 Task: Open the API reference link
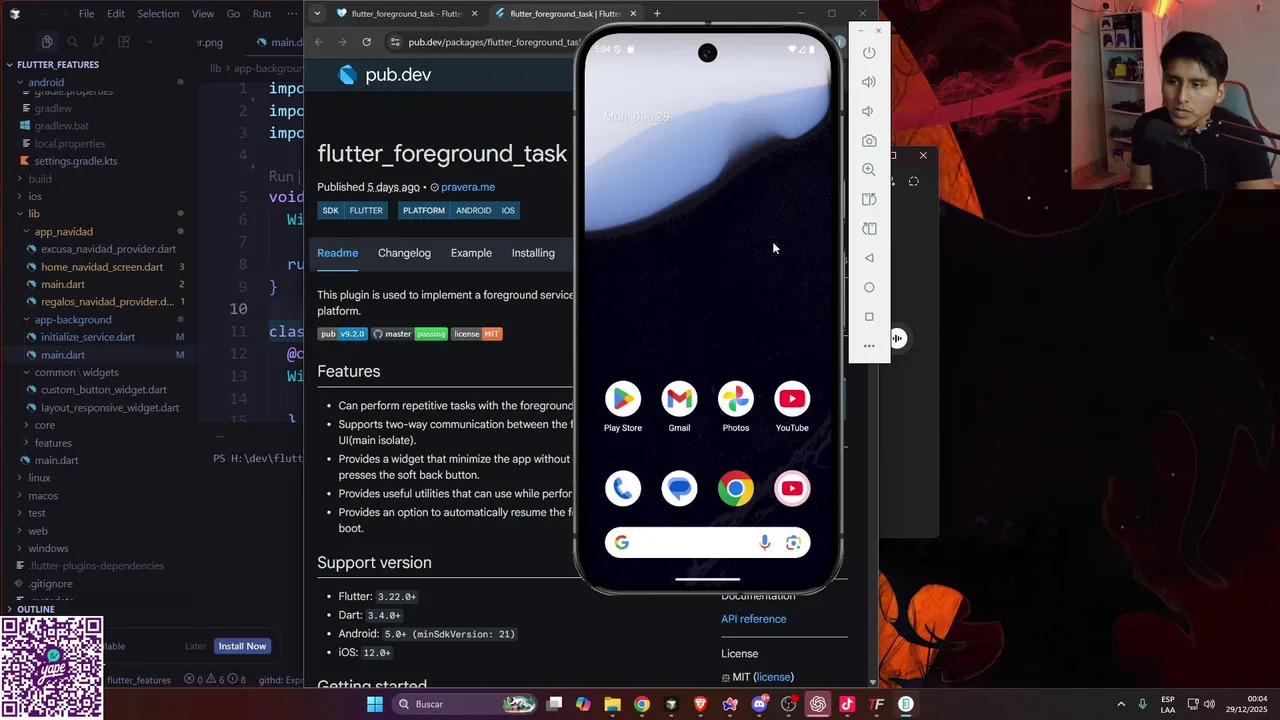point(754,619)
